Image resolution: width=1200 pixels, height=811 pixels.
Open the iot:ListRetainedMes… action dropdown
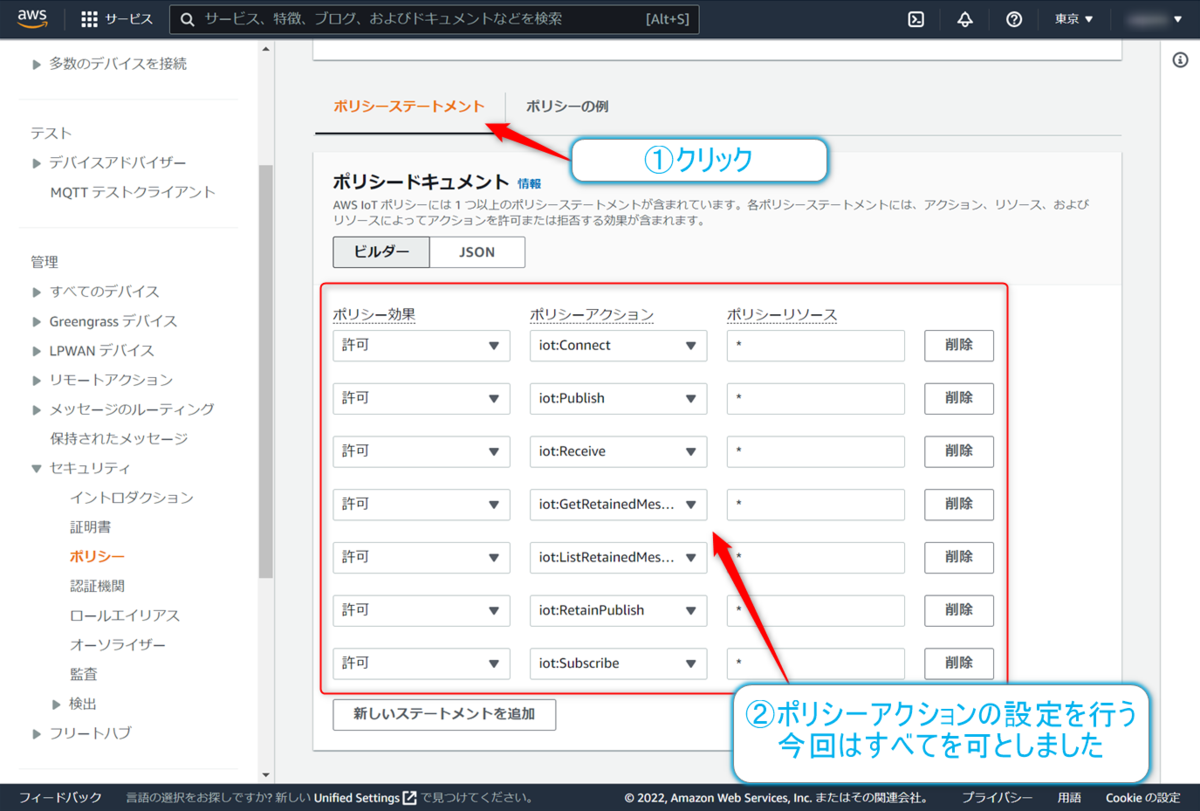click(x=618, y=557)
